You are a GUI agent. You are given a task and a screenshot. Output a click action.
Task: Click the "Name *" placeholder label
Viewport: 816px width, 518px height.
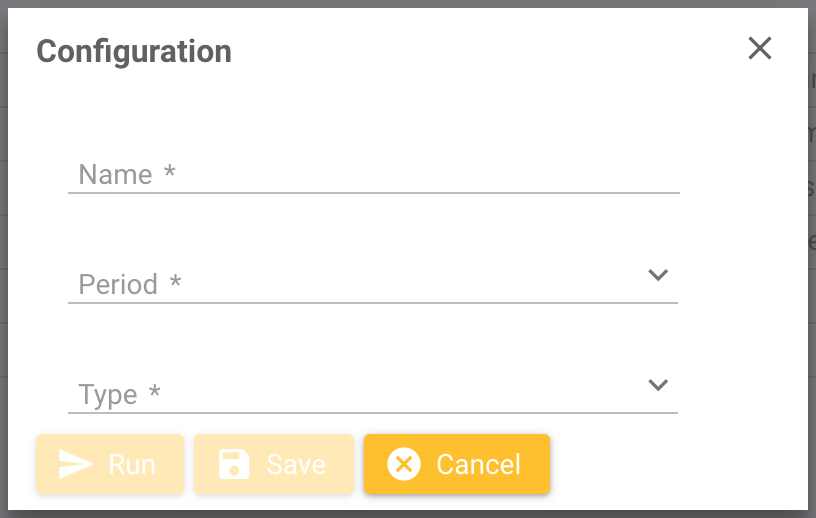click(x=127, y=175)
